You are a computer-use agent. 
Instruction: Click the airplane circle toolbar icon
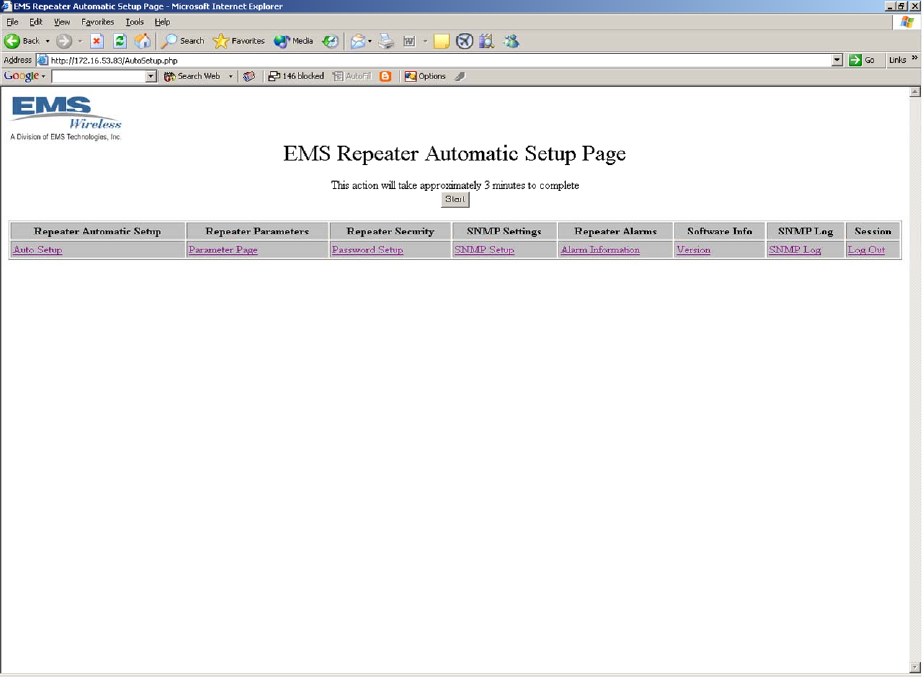tap(465, 41)
